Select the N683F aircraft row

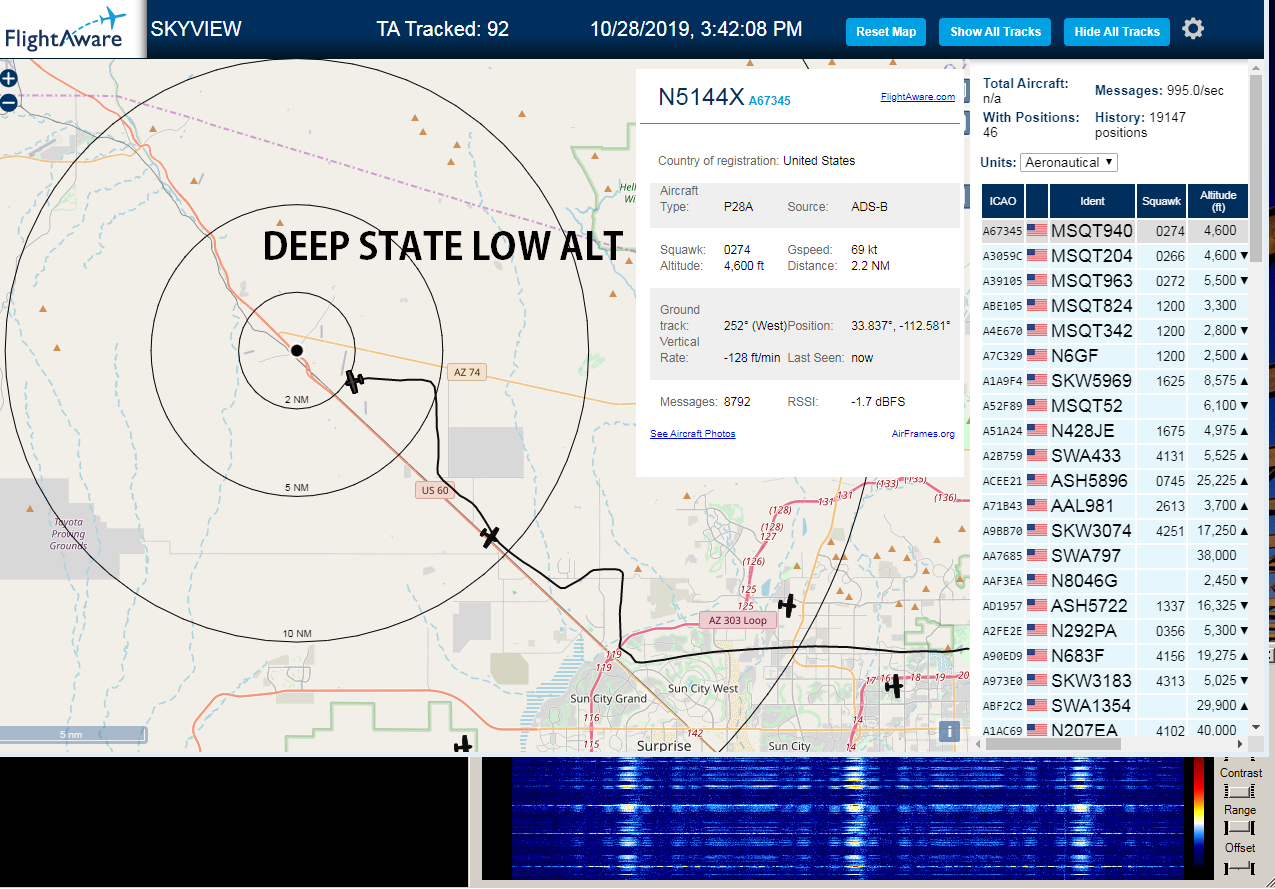click(1115, 656)
